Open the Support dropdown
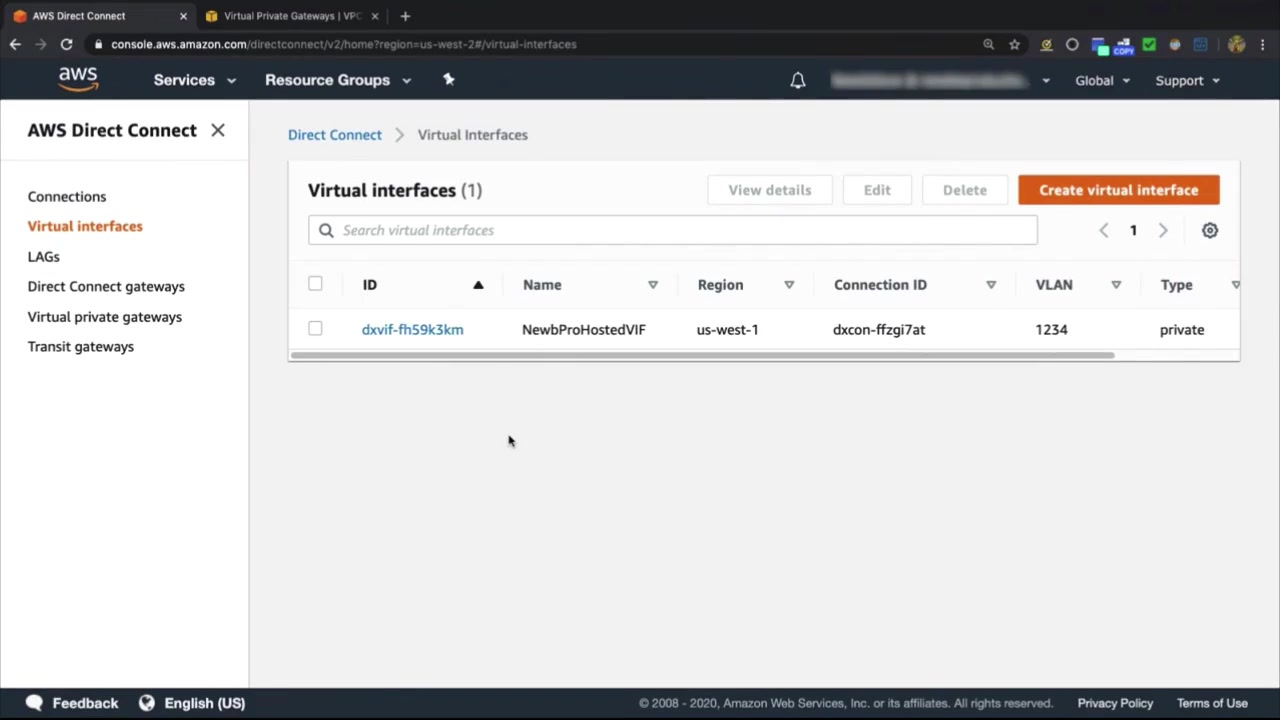The height and width of the screenshot is (720, 1280). [1188, 81]
